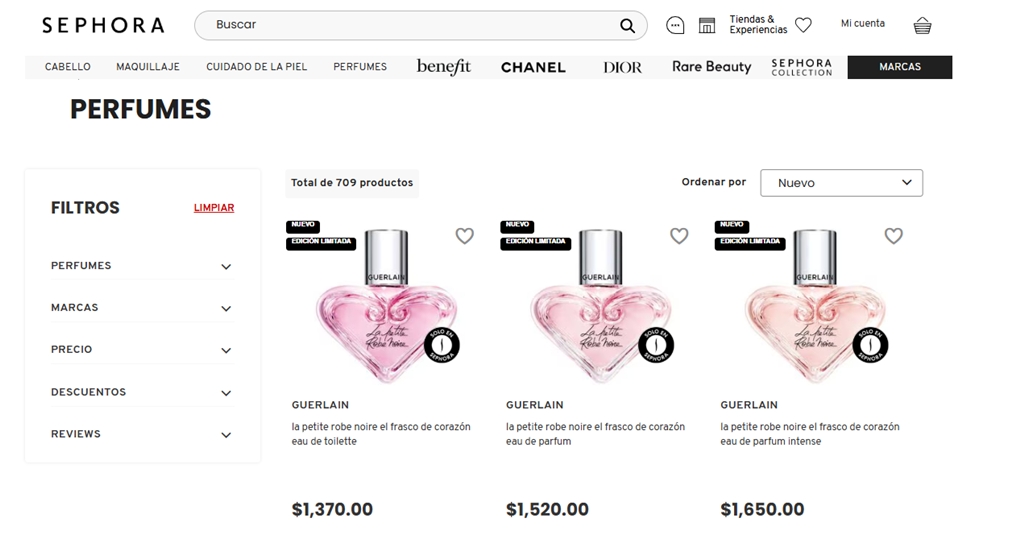Click the black Marcas button

[899, 67]
